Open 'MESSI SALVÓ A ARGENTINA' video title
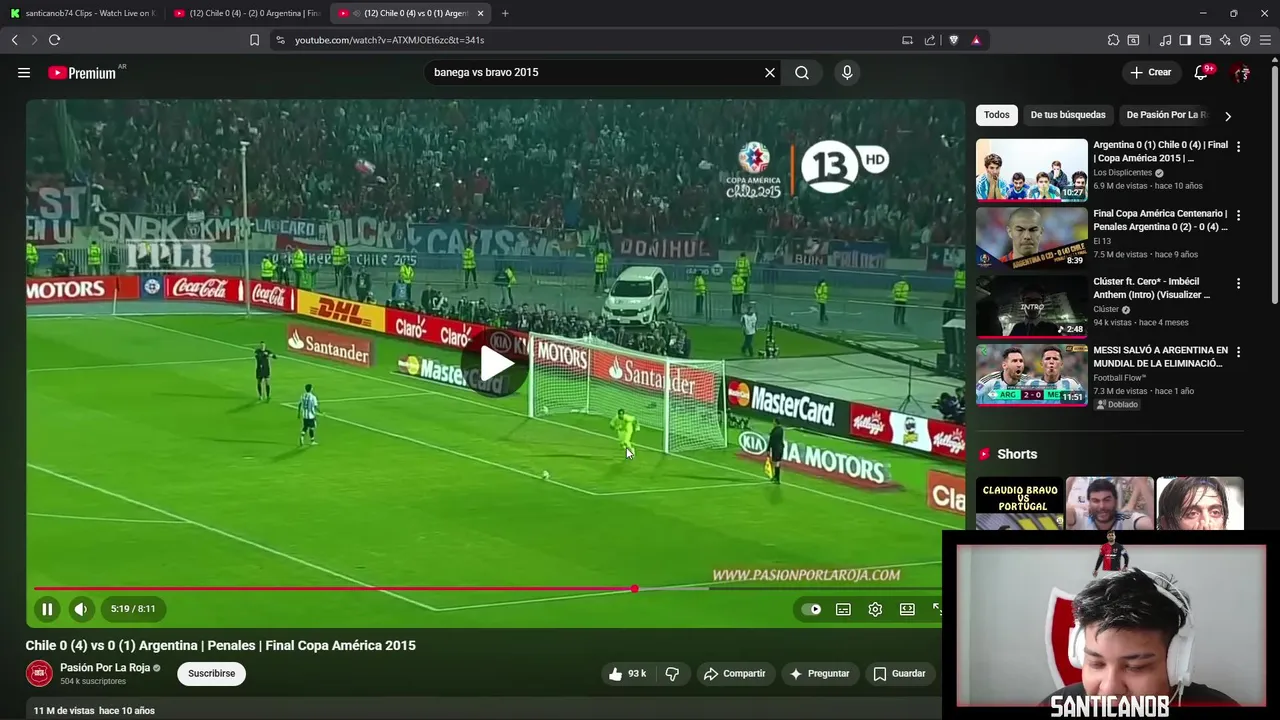The width and height of the screenshot is (1280, 720). pyautogui.click(x=1160, y=357)
